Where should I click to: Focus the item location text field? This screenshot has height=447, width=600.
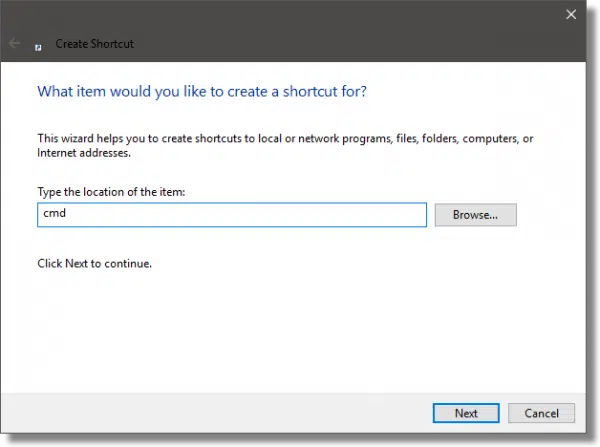coord(232,215)
